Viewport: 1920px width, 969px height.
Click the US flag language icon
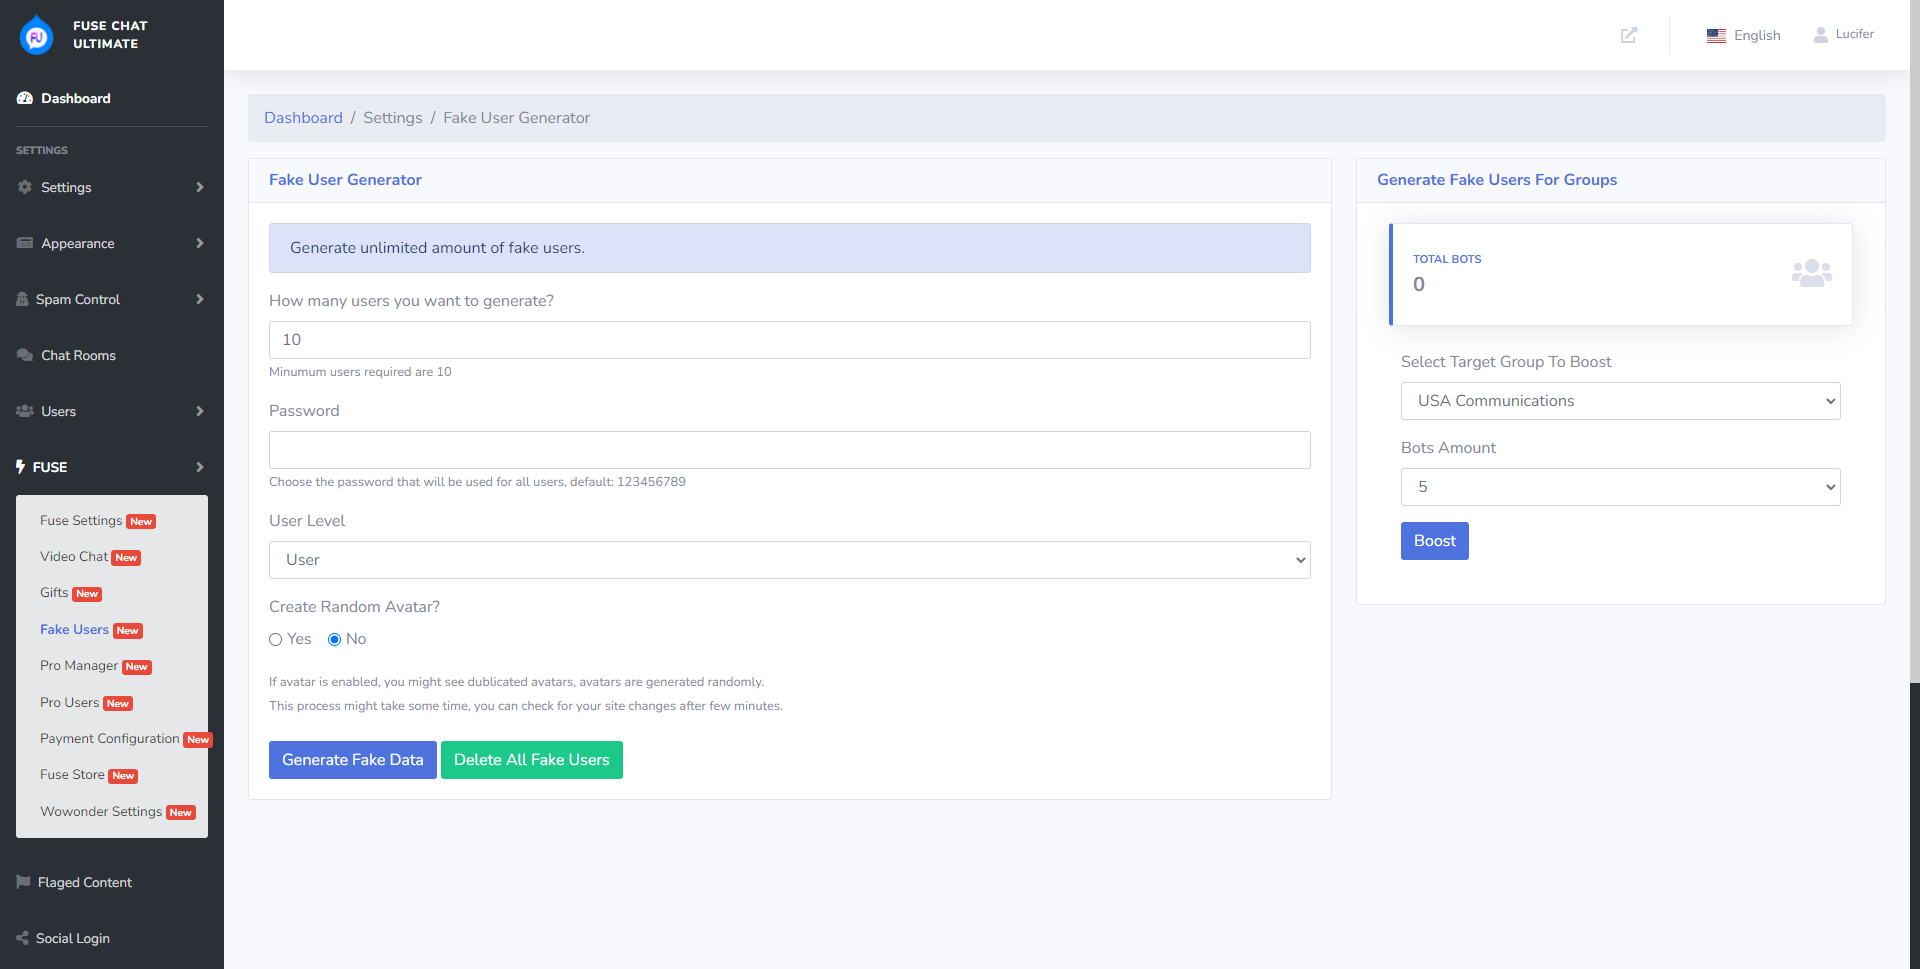(1716, 36)
